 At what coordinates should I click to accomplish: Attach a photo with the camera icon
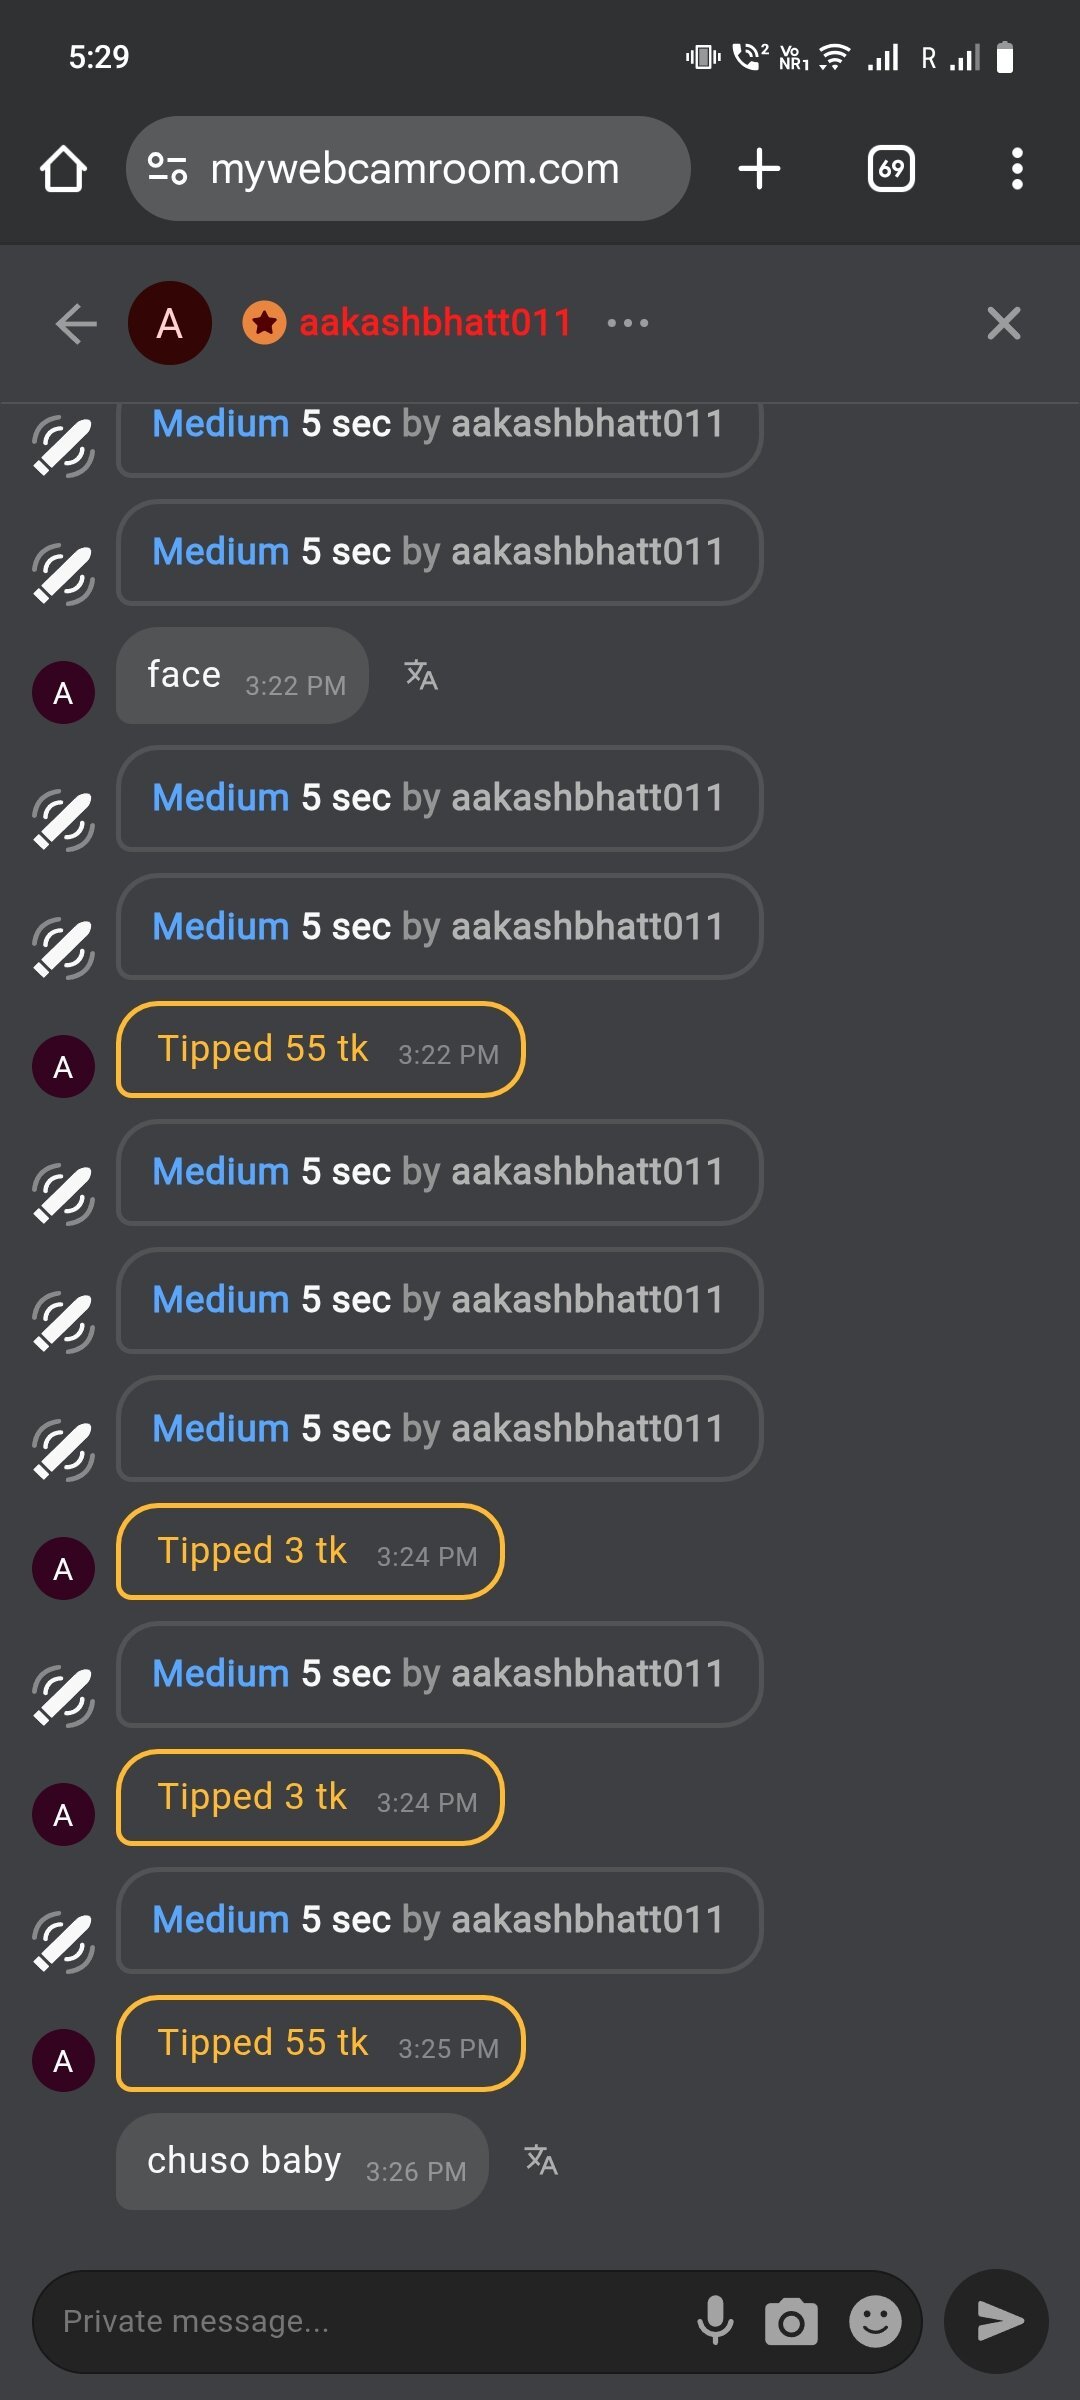(x=791, y=2322)
